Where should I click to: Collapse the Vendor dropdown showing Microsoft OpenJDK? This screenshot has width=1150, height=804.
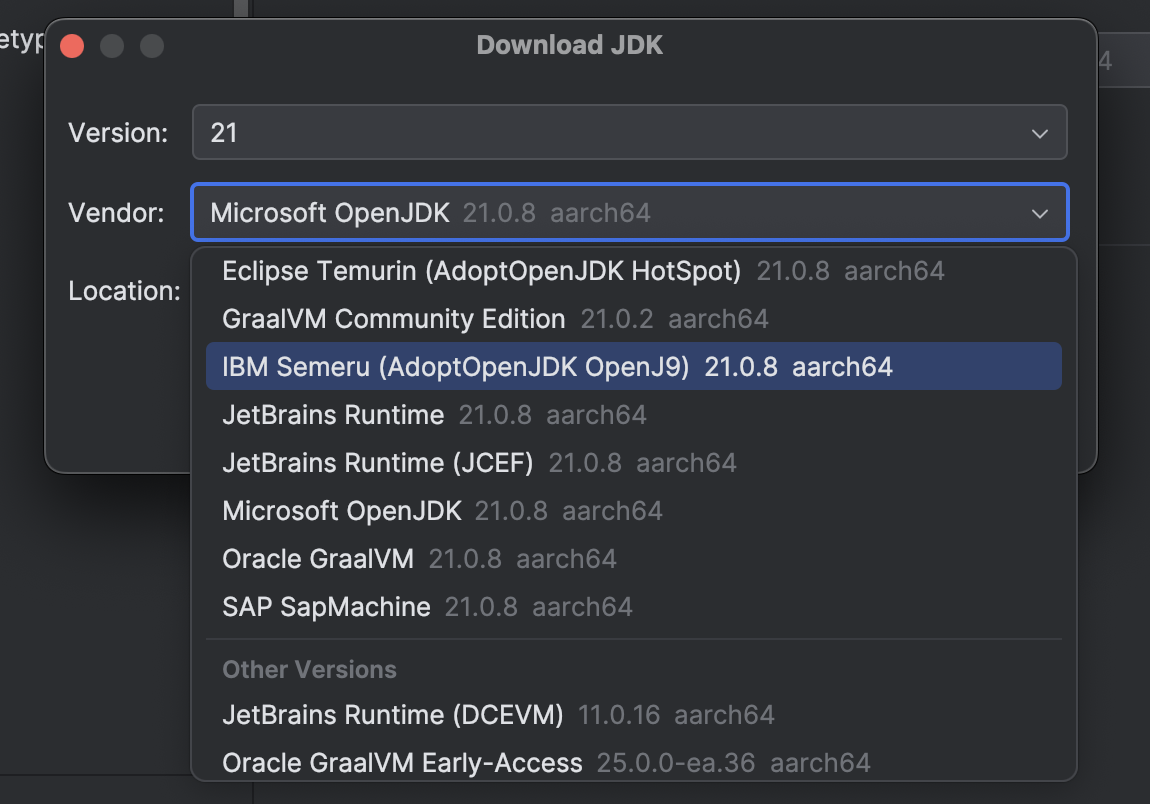click(629, 213)
